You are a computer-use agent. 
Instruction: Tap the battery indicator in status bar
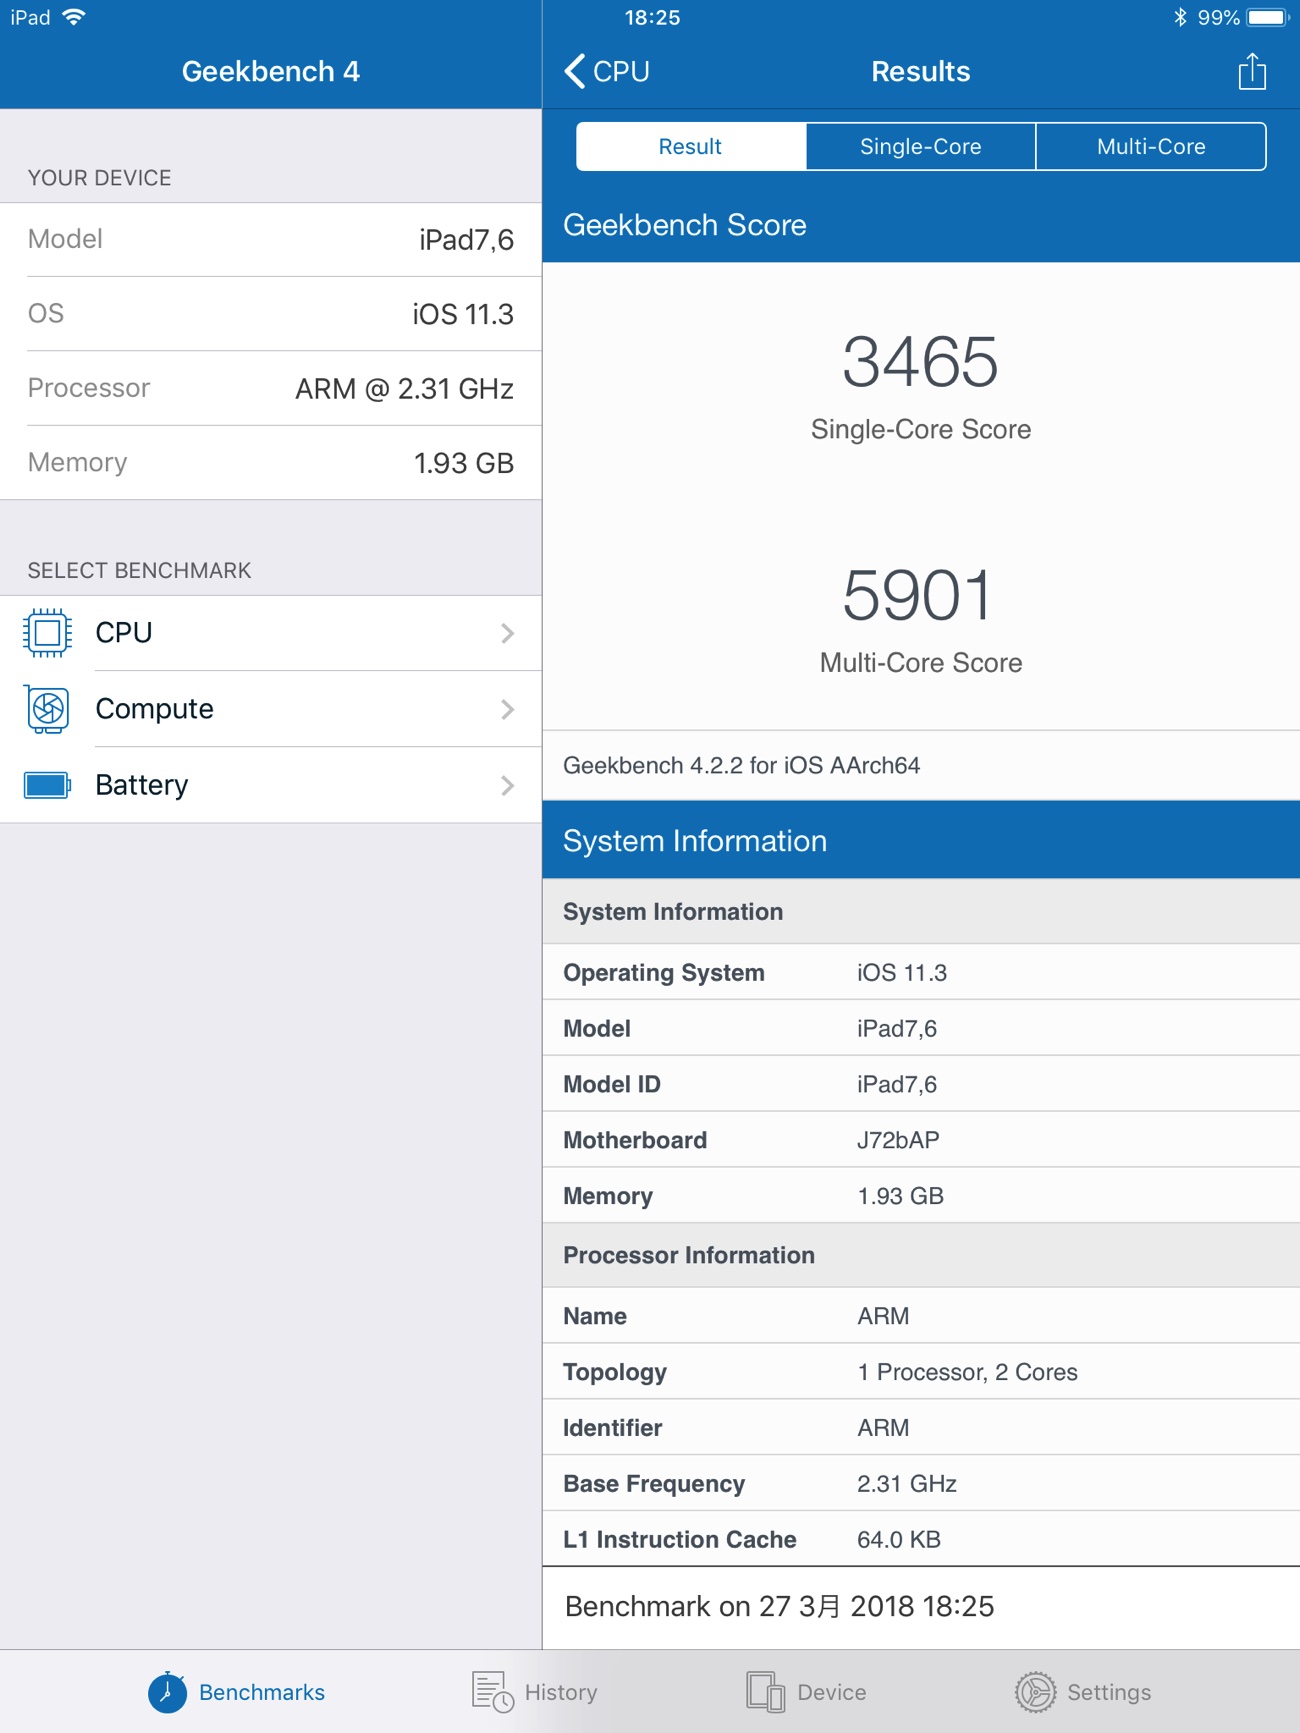[x=1268, y=17]
